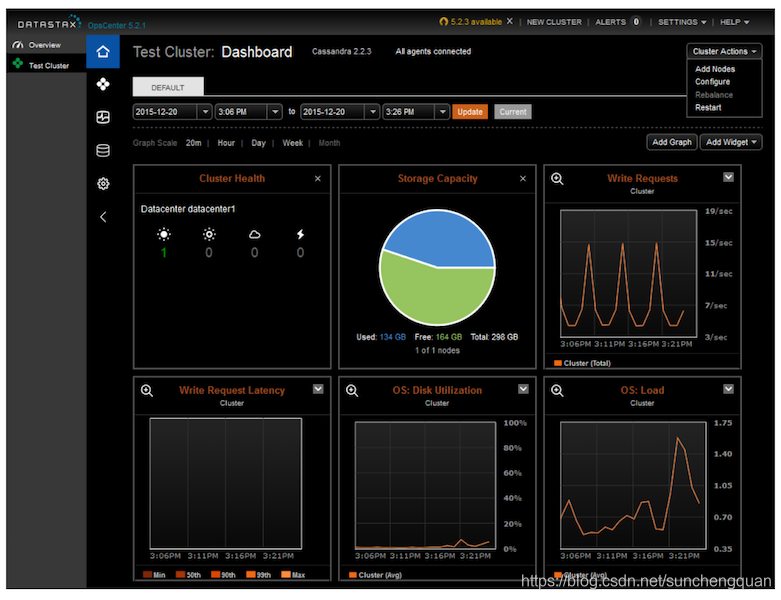Open the cluster ring view icon
Viewport: 781px width, 600px height.
tap(103, 84)
